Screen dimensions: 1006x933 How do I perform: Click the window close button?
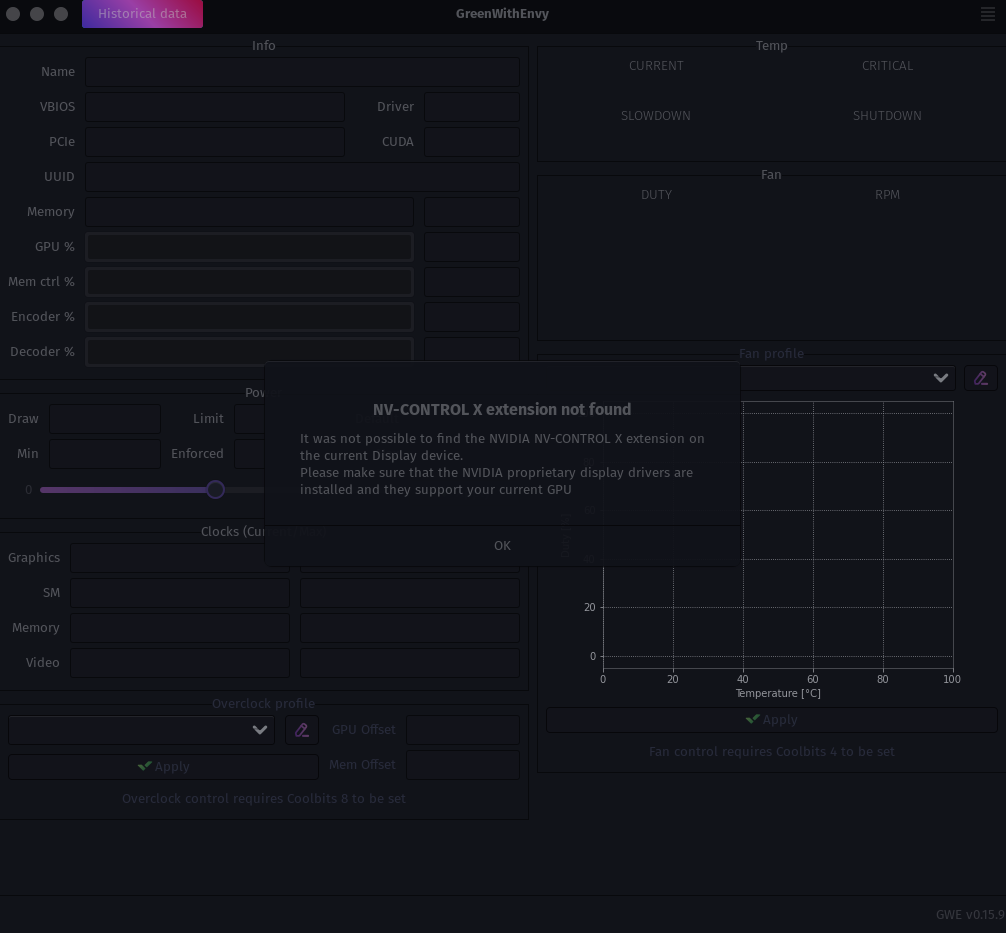(13, 13)
